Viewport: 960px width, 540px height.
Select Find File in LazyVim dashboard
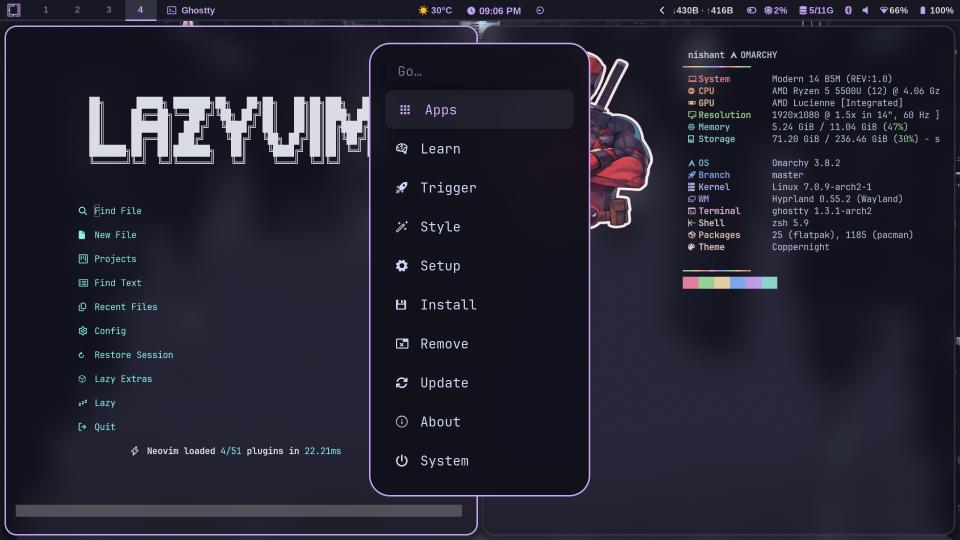pos(118,211)
